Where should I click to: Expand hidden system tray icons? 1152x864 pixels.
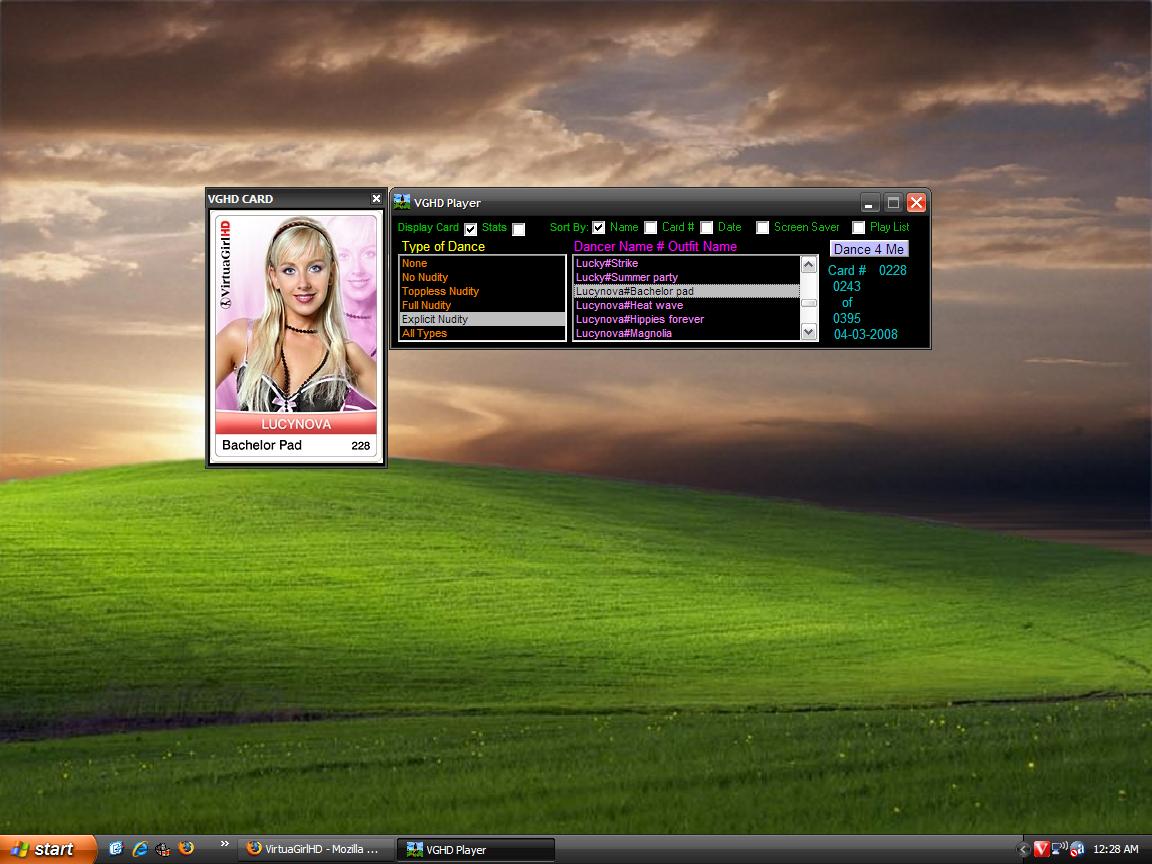1023,850
